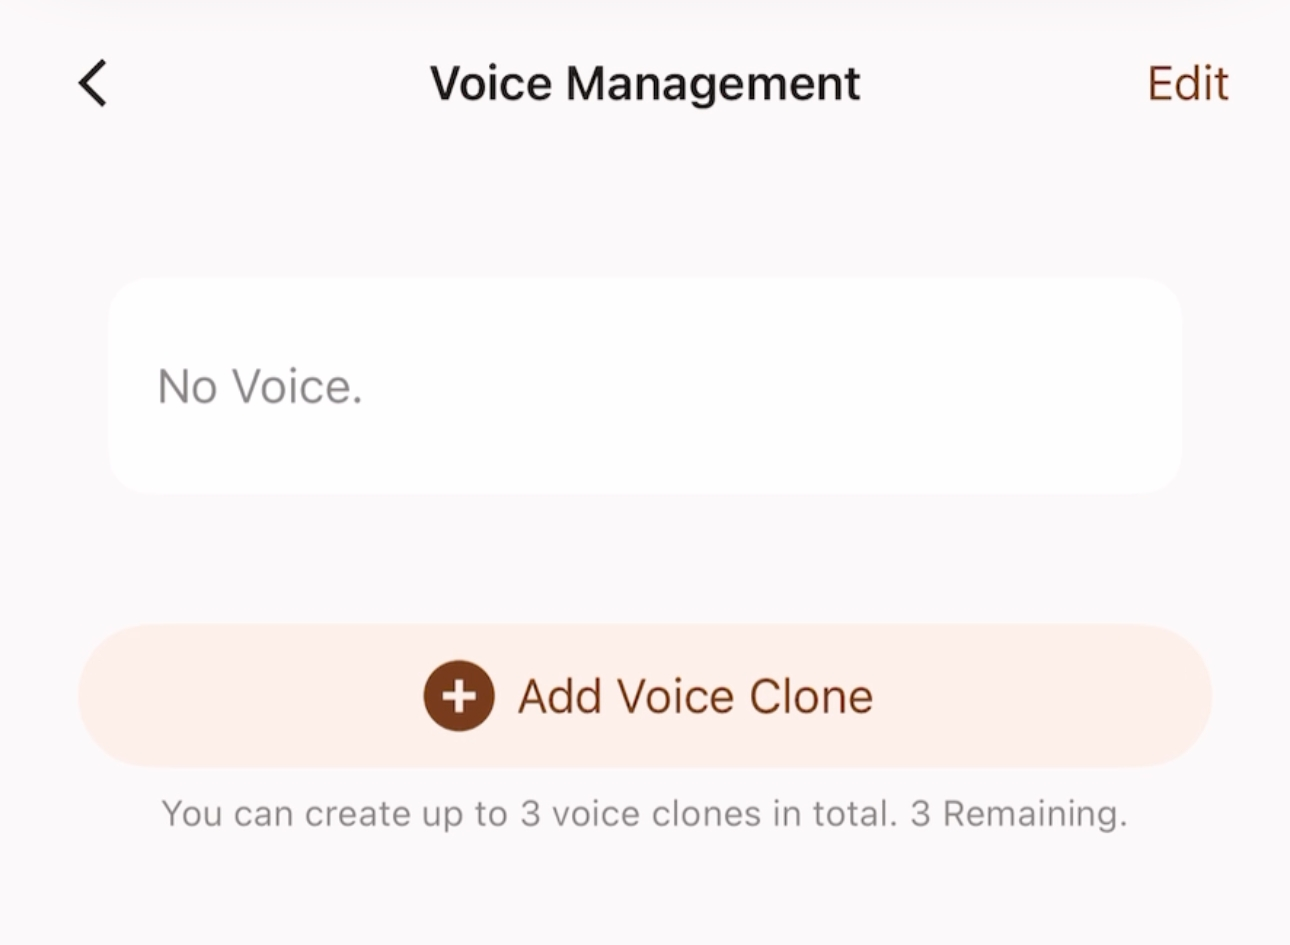Image resolution: width=1290 pixels, height=945 pixels.
Task: Select the back chevron to leave Voice Management
Action: point(91,83)
